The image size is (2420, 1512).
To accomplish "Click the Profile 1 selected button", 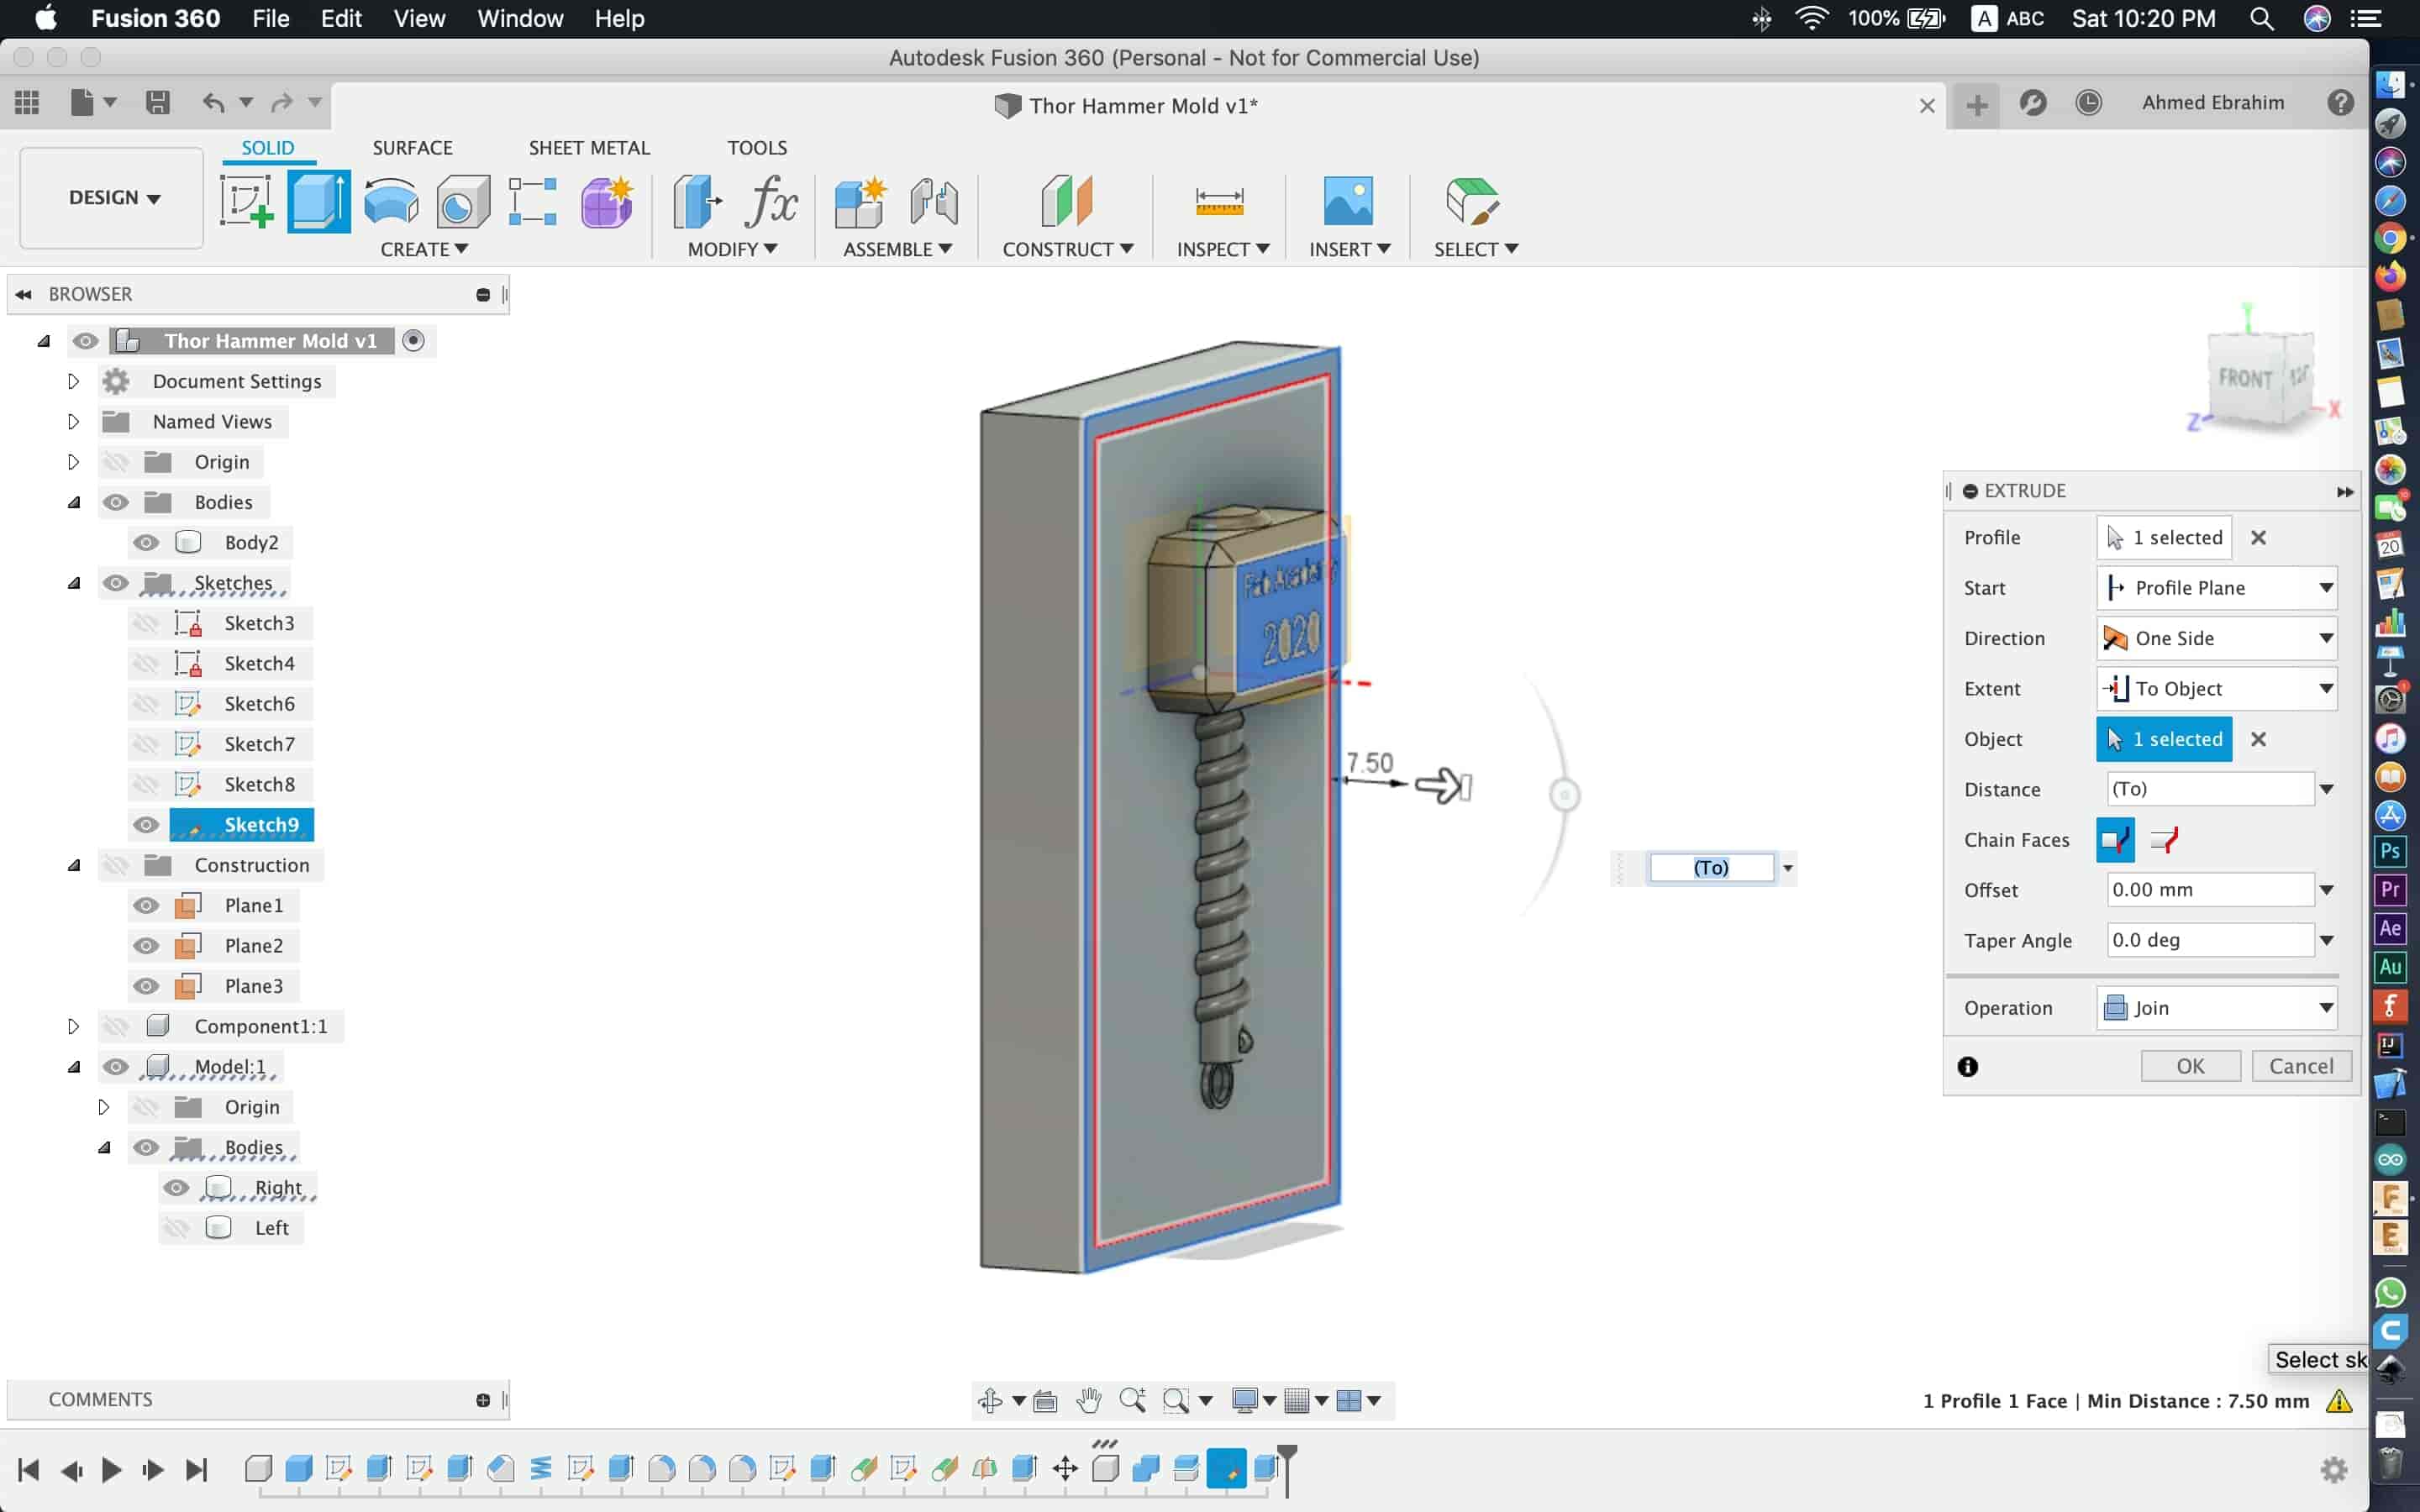I will coord(2164,538).
